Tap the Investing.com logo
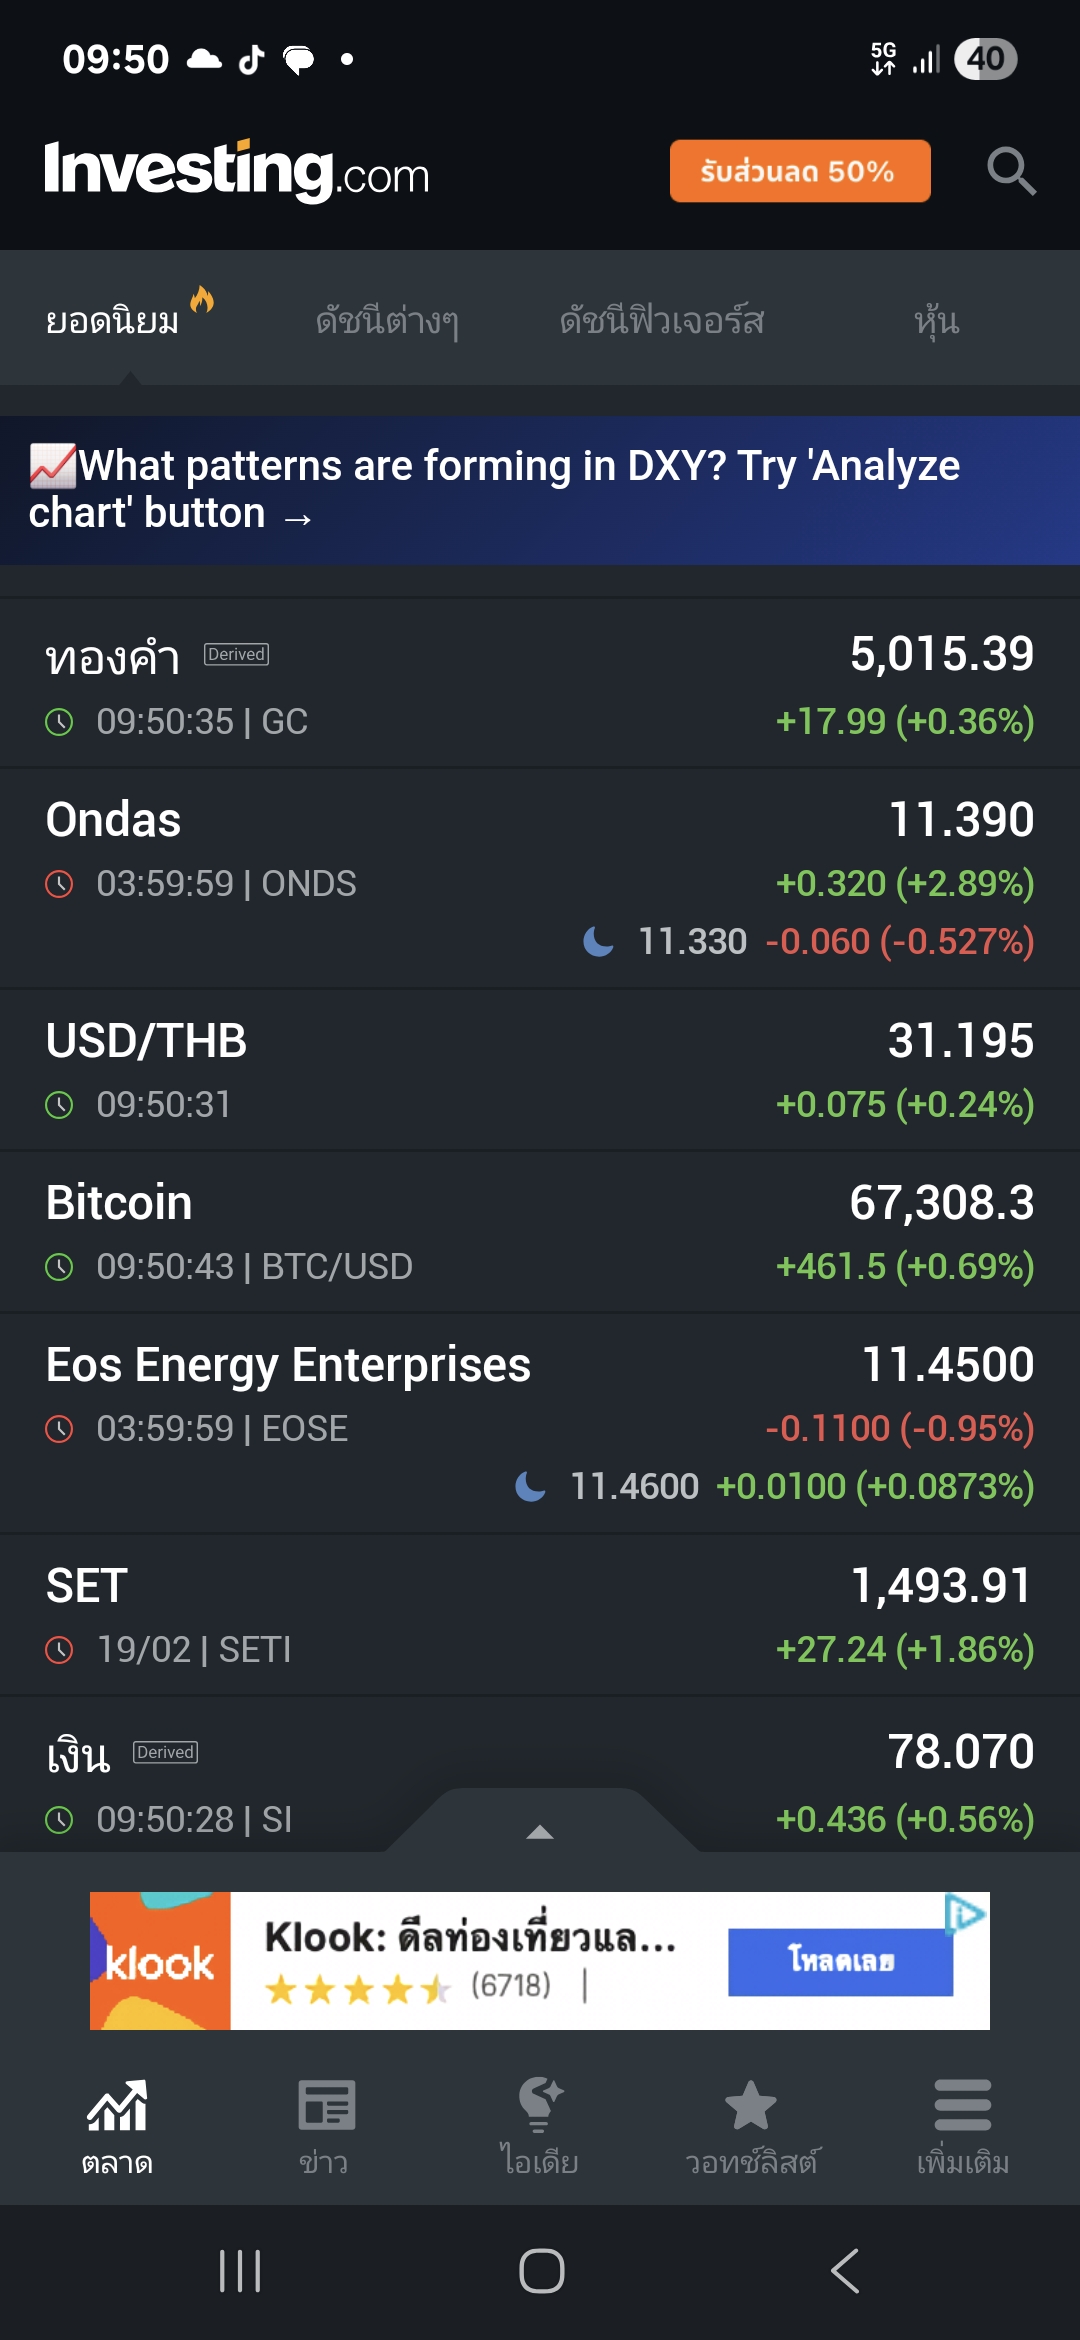The width and height of the screenshot is (1080, 2340). point(237,171)
